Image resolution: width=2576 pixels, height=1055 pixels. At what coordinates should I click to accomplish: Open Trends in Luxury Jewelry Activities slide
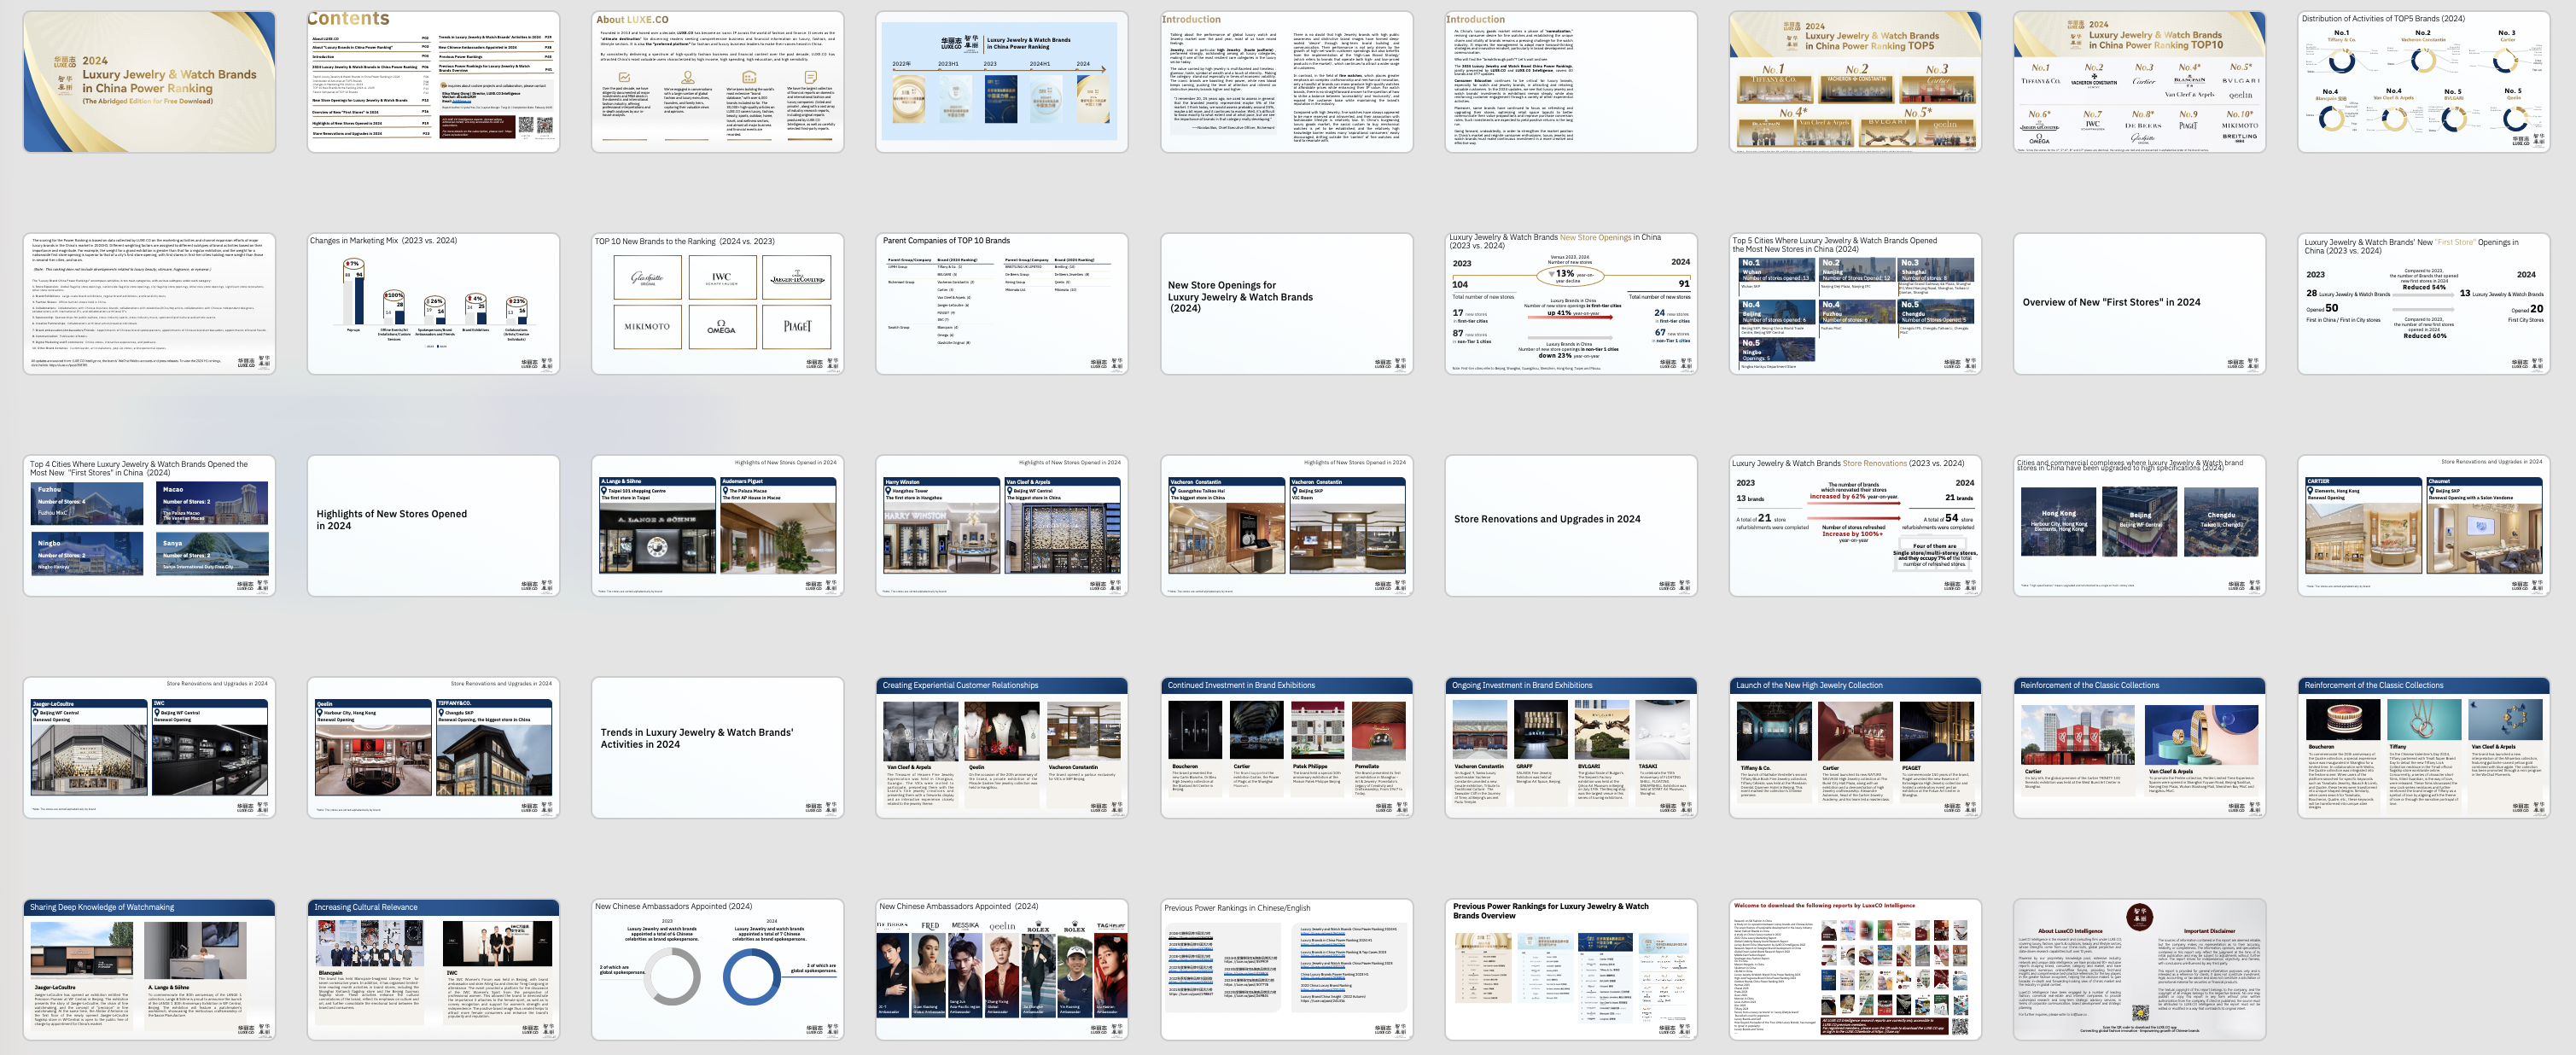(x=717, y=748)
